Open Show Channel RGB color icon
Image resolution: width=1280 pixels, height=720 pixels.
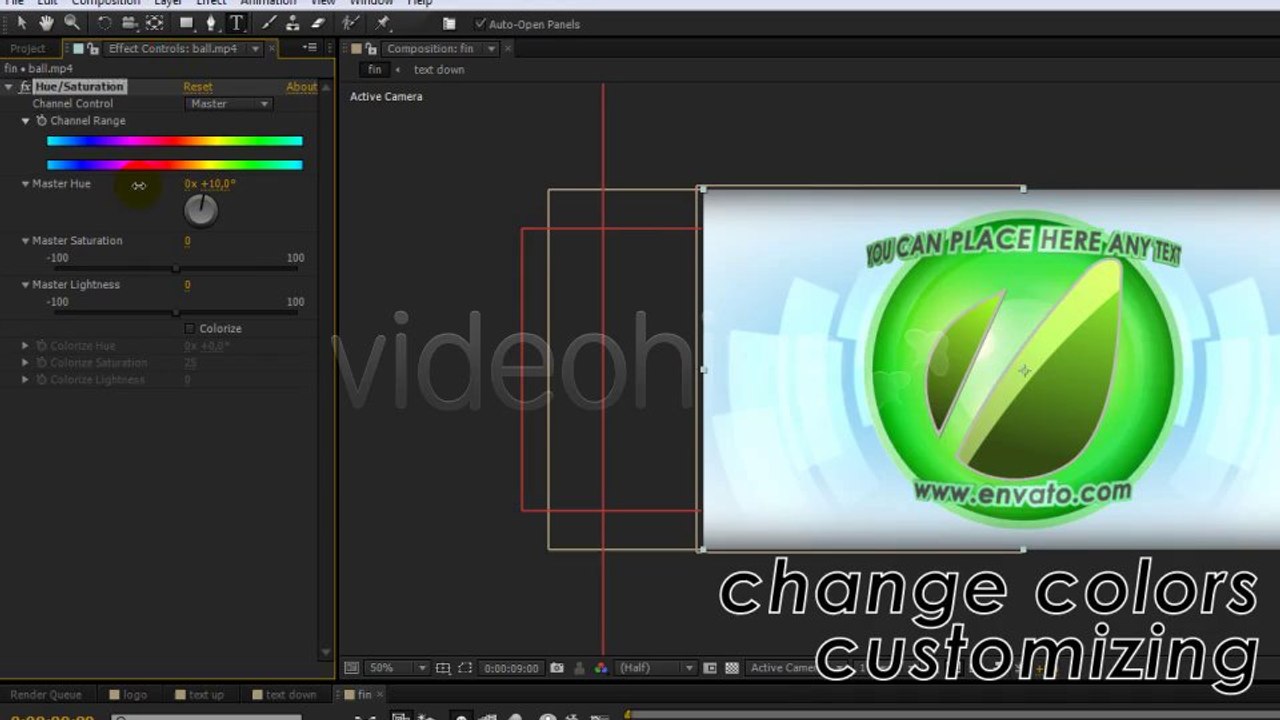(x=601, y=668)
